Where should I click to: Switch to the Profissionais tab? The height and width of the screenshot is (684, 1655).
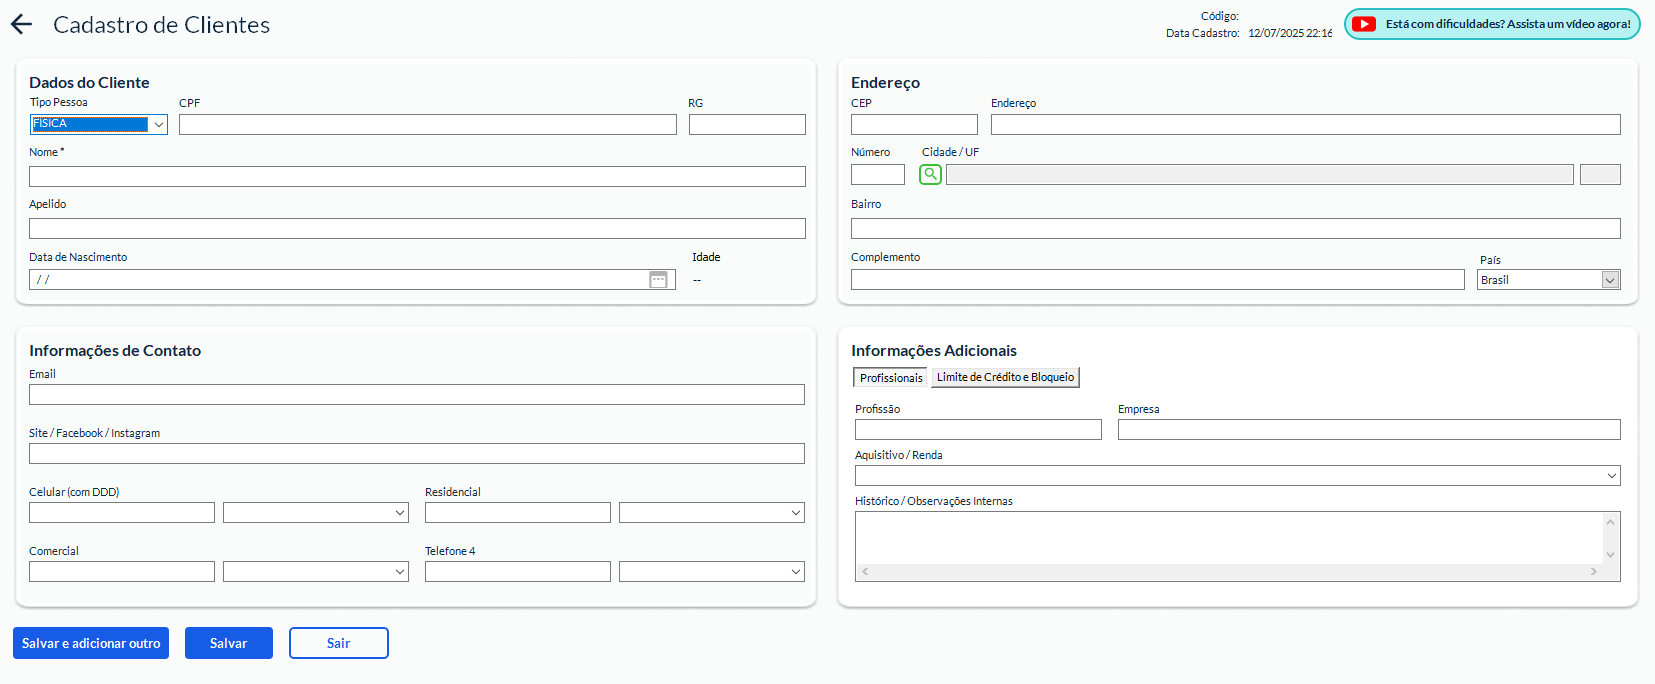(x=890, y=378)
